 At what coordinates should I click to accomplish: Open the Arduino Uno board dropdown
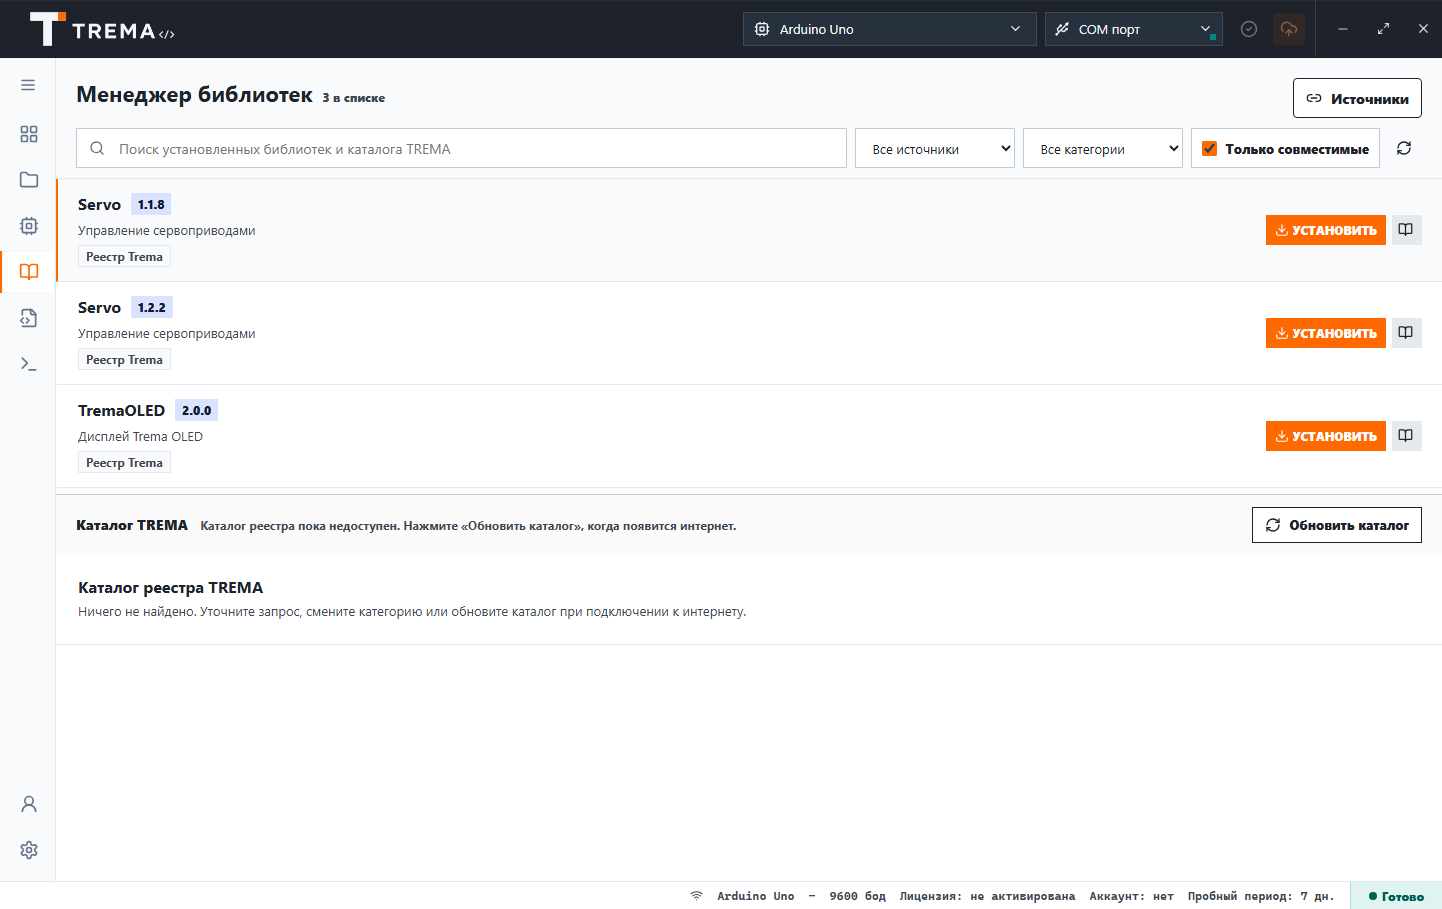click(889, 29)
